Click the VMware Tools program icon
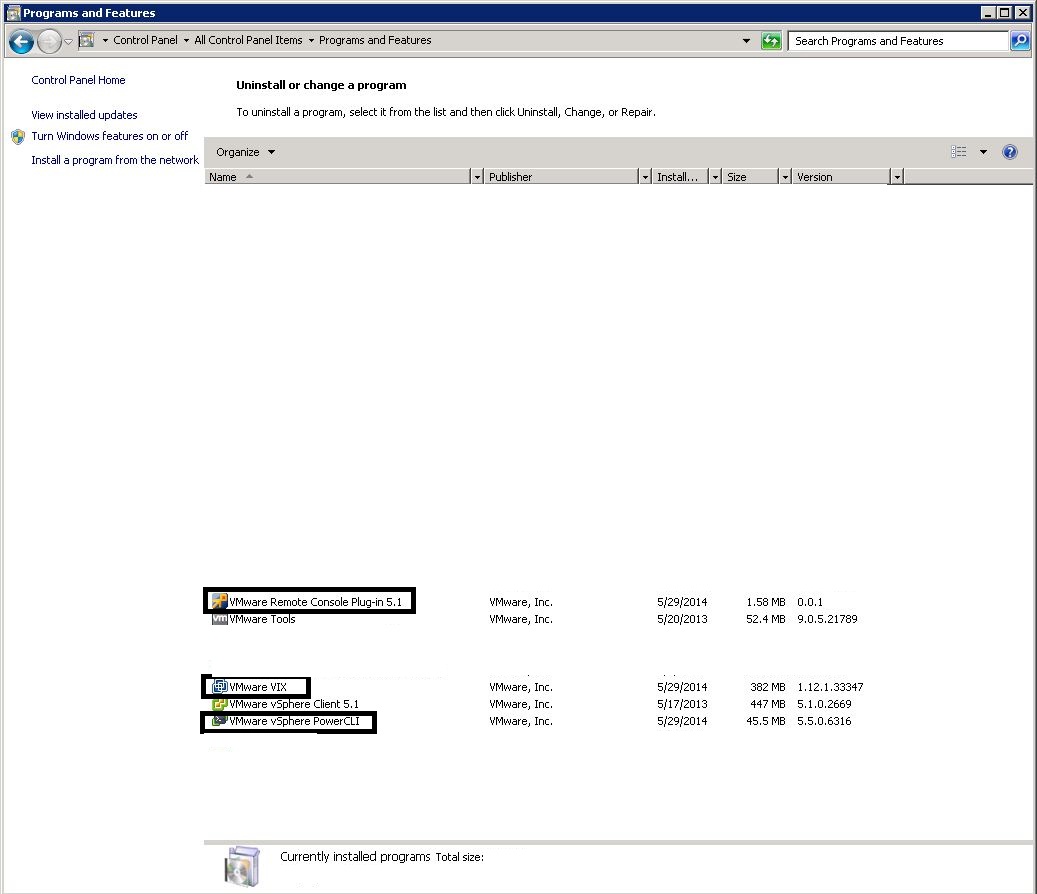Viewport: 1037px width, 894px height. click(219, 619)
